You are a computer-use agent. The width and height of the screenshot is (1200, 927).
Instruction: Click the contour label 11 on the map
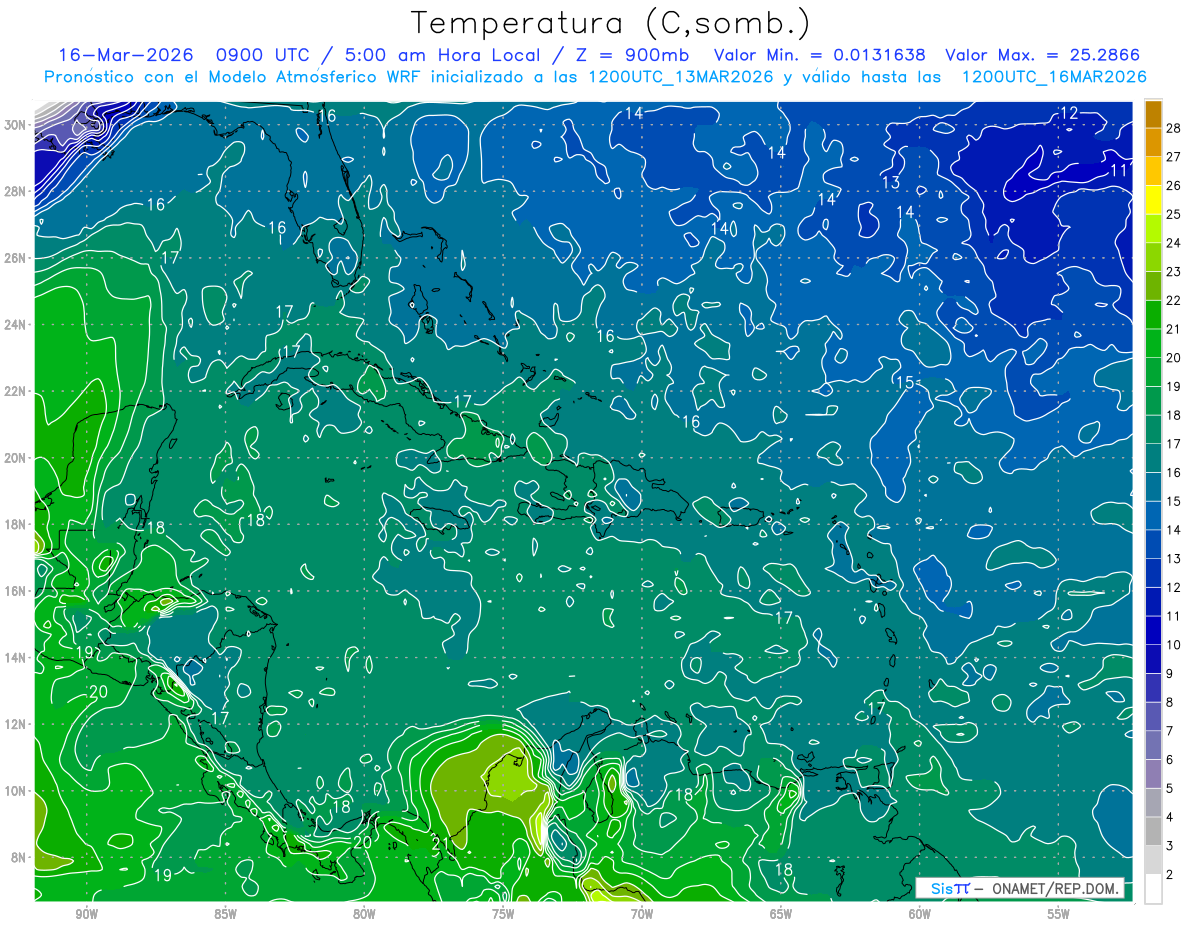tap(1119, 170)
